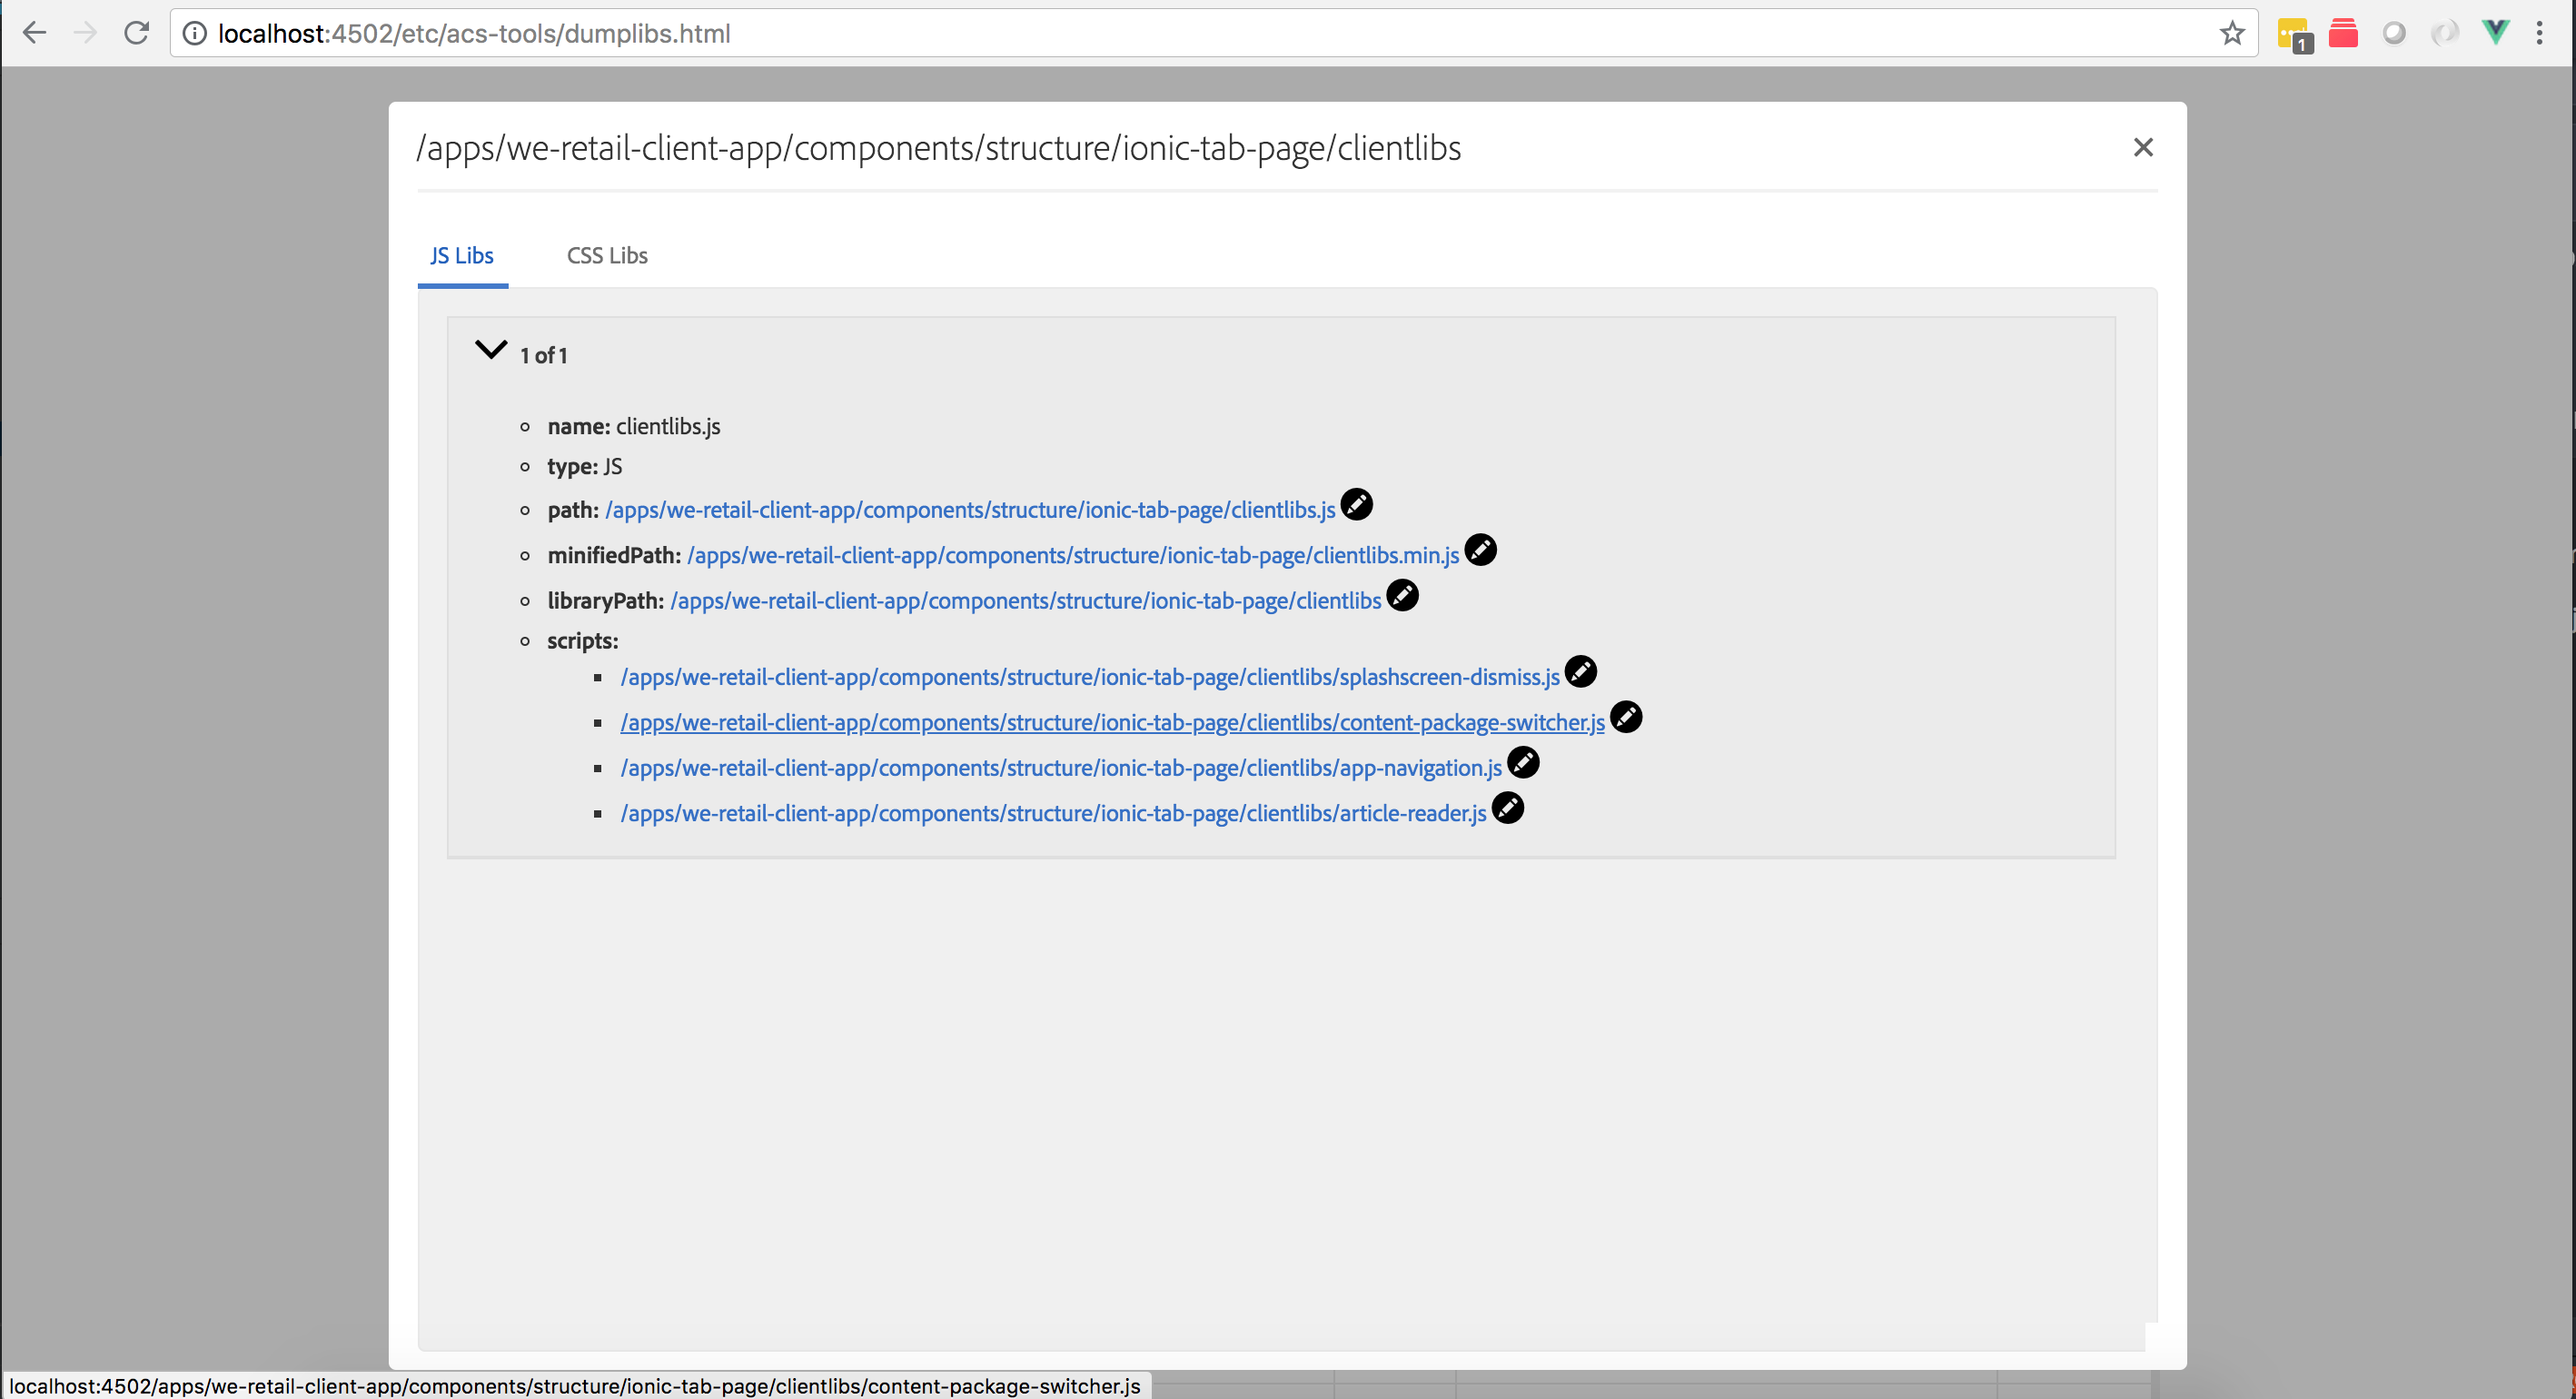Screen dimensions: 2576x1399
Task: Switch to the JS Libs tab
Action: click(462, 256)
